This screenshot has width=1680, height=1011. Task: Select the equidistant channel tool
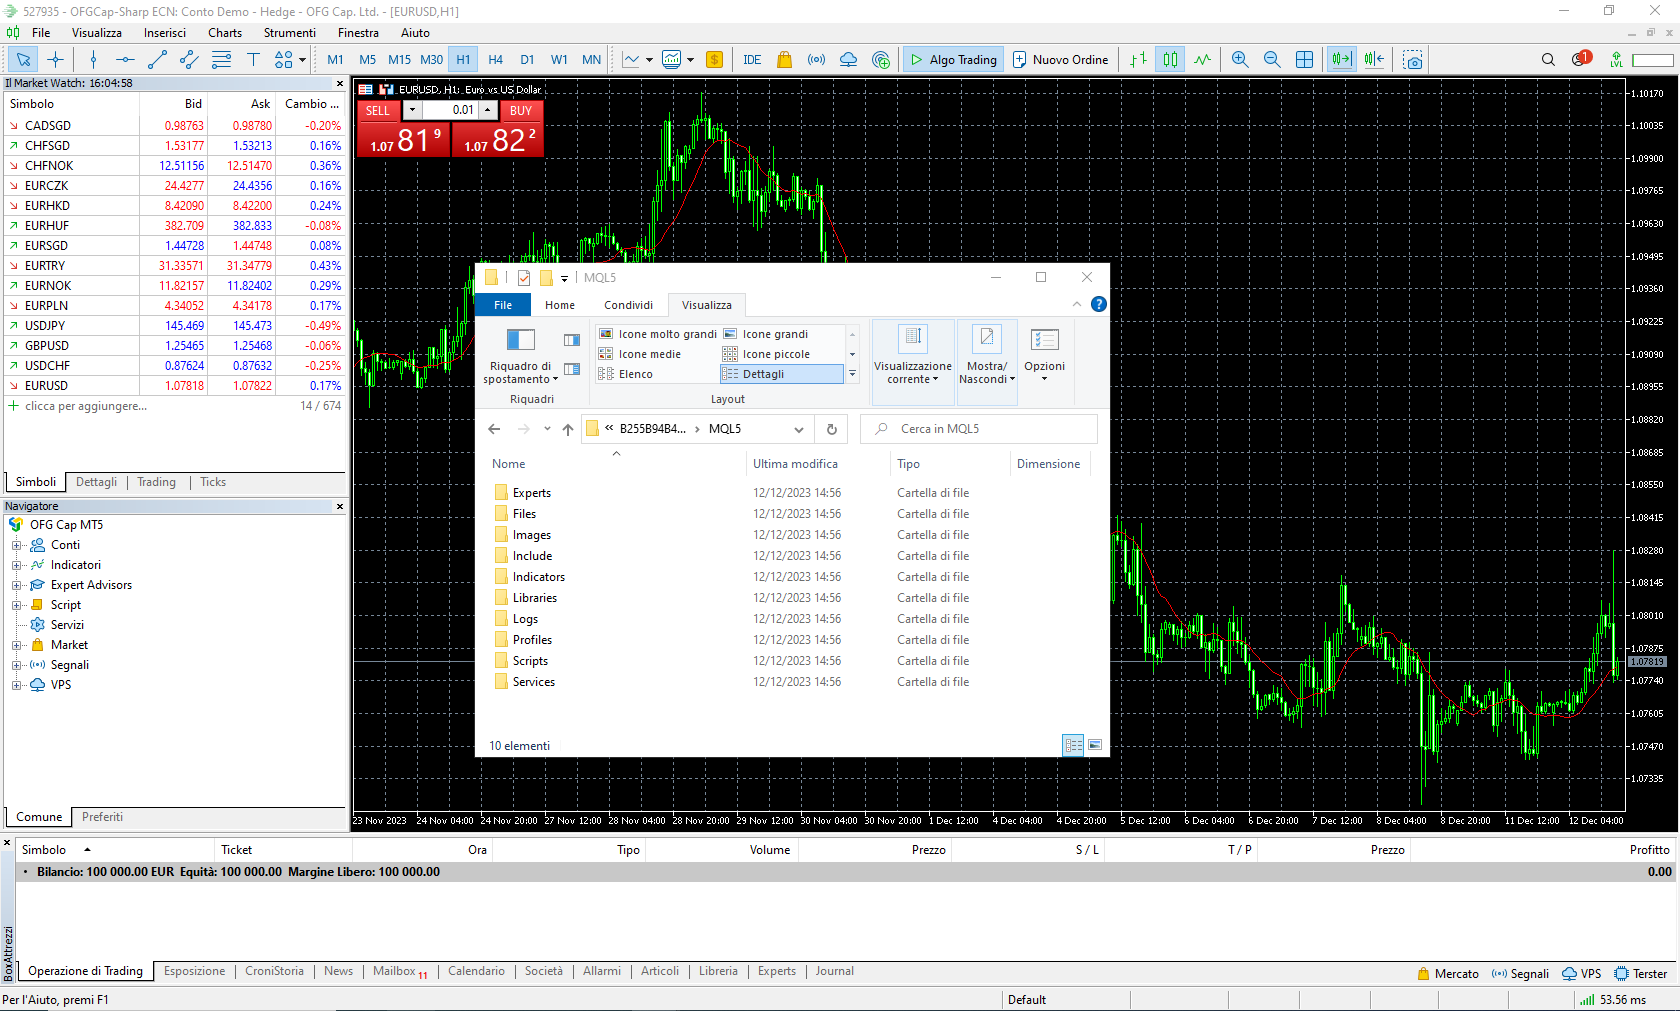pos(189,60)
